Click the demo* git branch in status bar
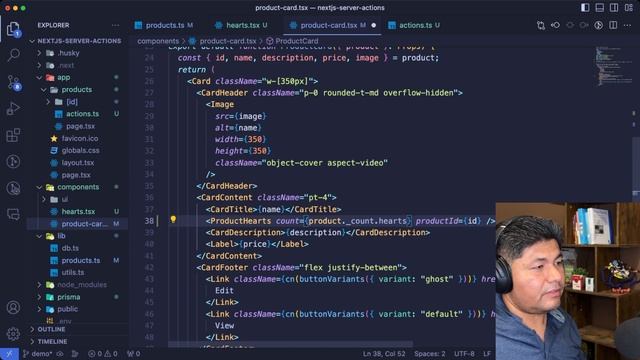Viewport: 640px width, 360px height. (38, 354)
